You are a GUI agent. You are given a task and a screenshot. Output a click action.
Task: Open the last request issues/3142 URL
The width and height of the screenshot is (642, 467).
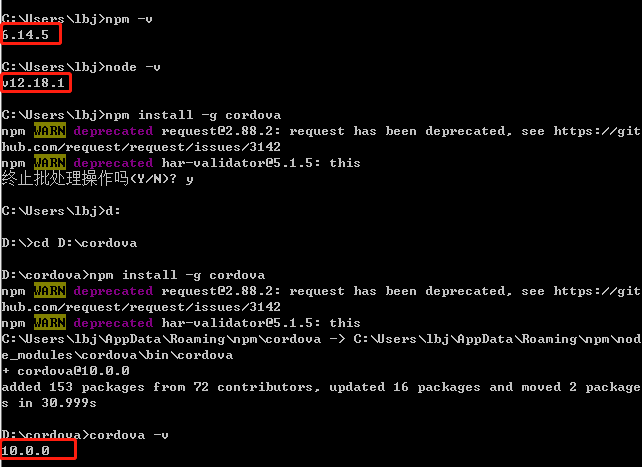[x=140, y=307]
